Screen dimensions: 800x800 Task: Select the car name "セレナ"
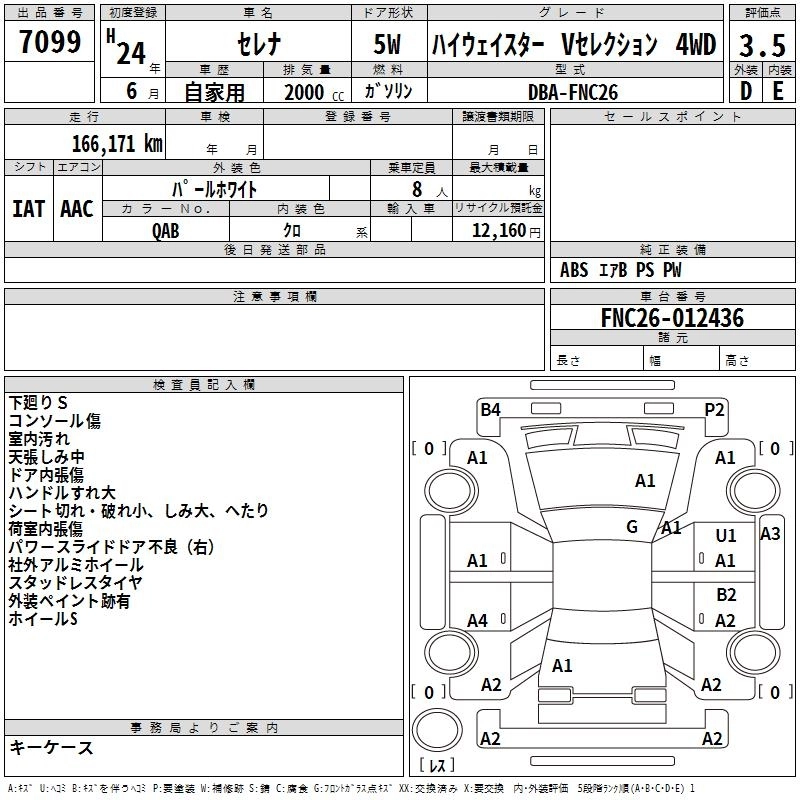pyautogui.click(x=259, y=44)
